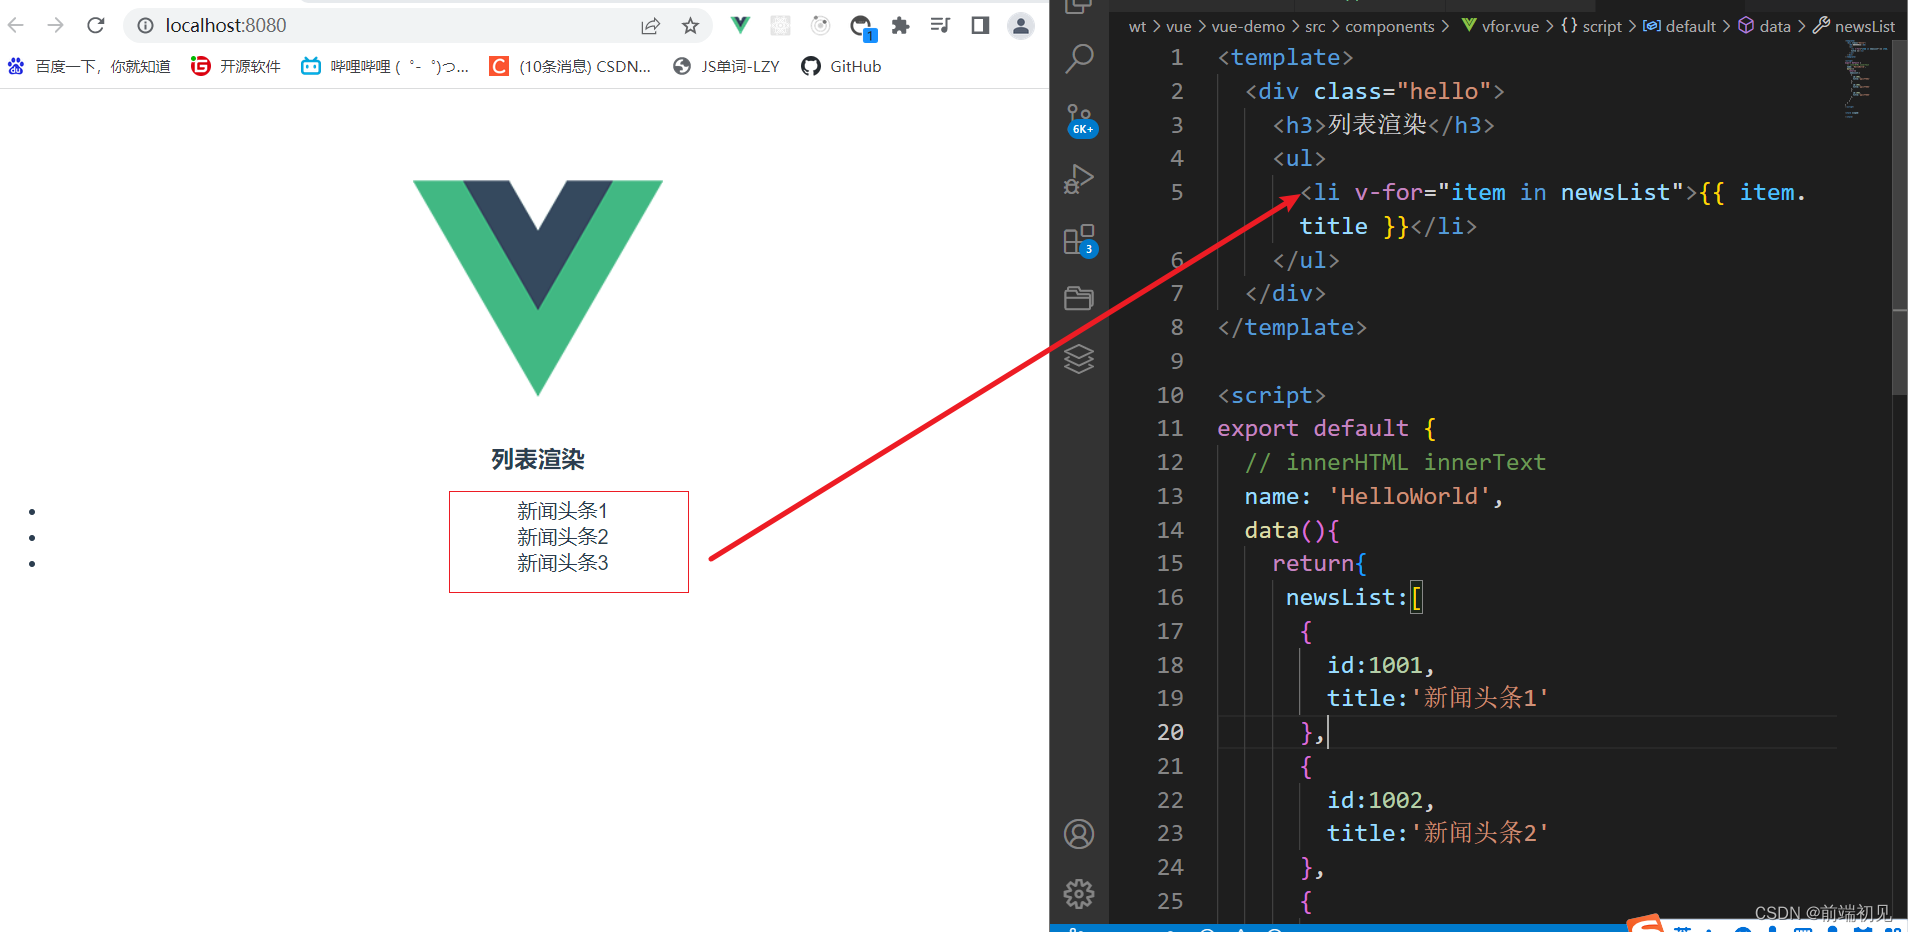The height and width of the screenshot is (932, 1908).
Task: Click export default on line 11
Action: pos(1312,428)
